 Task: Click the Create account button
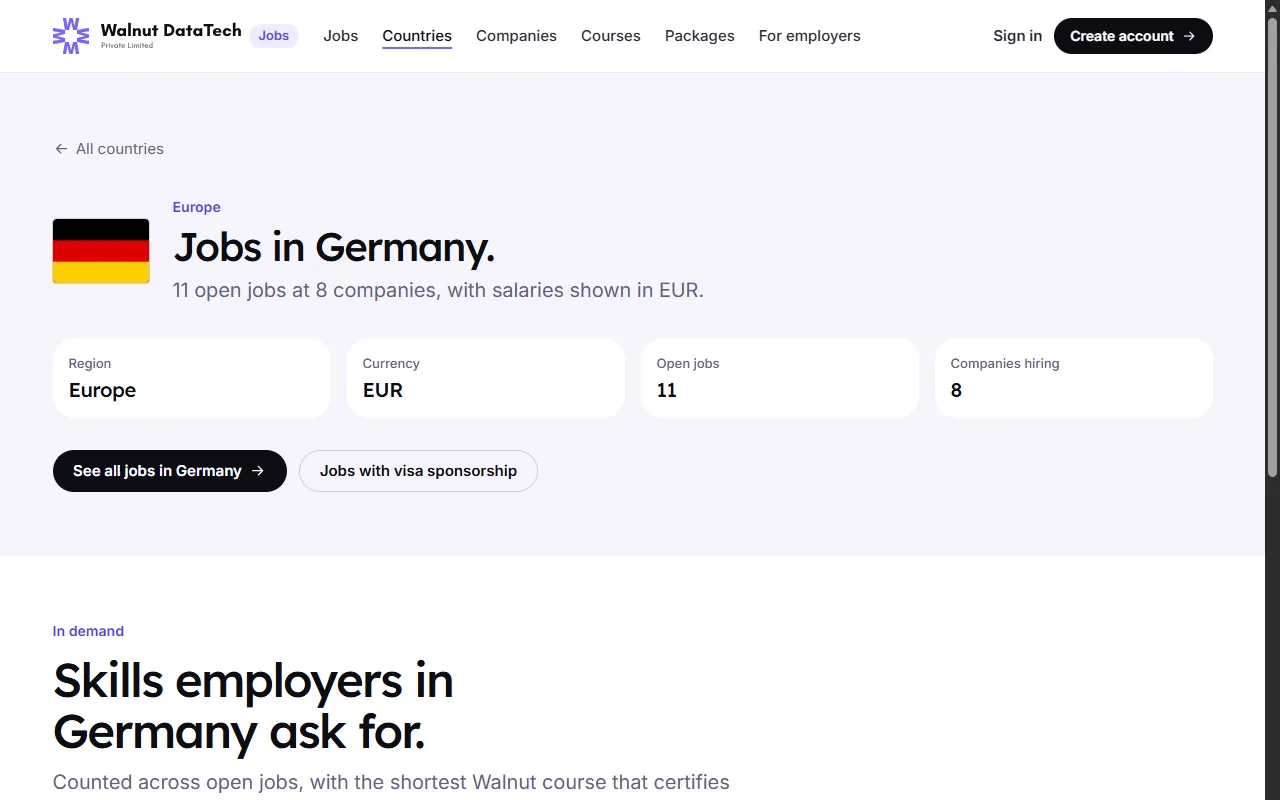point(1133,36)
